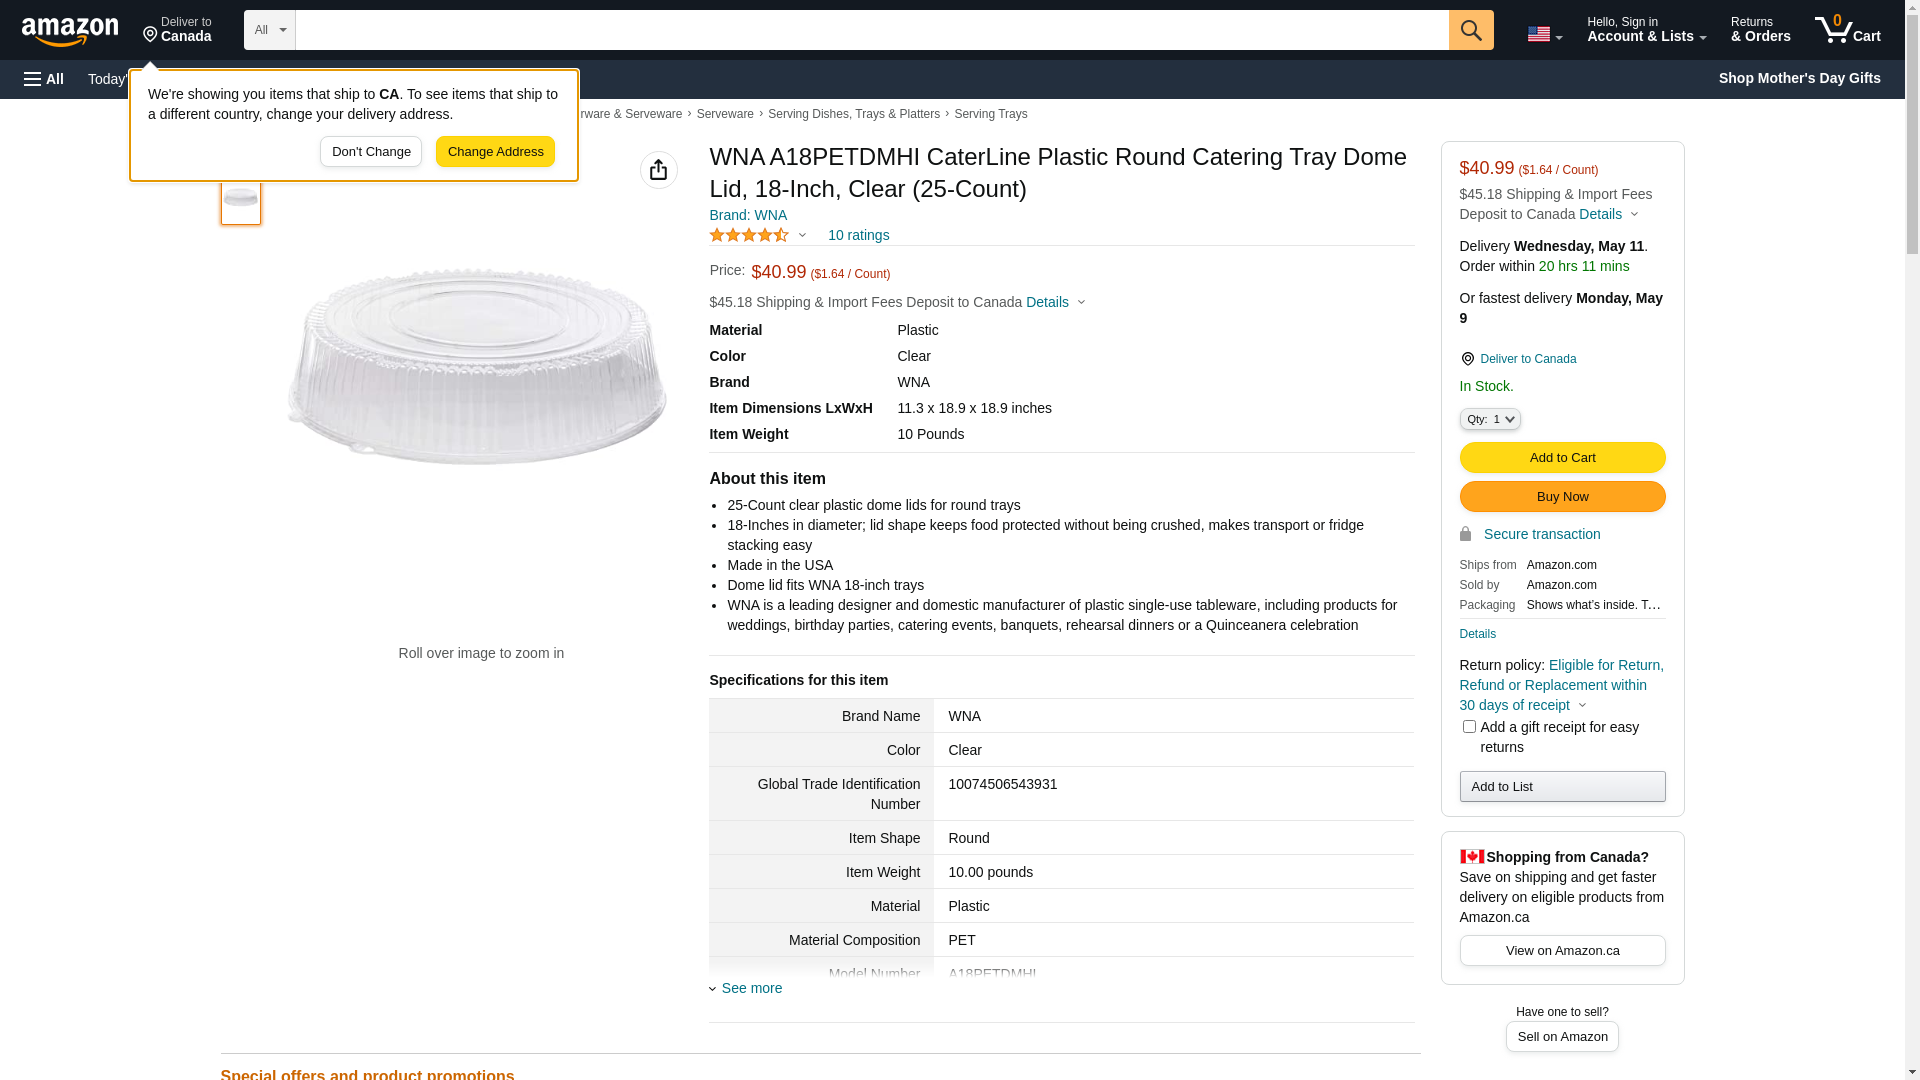Click into the search text field
Screen dimensions: 1920x1080
pos(871,30)
